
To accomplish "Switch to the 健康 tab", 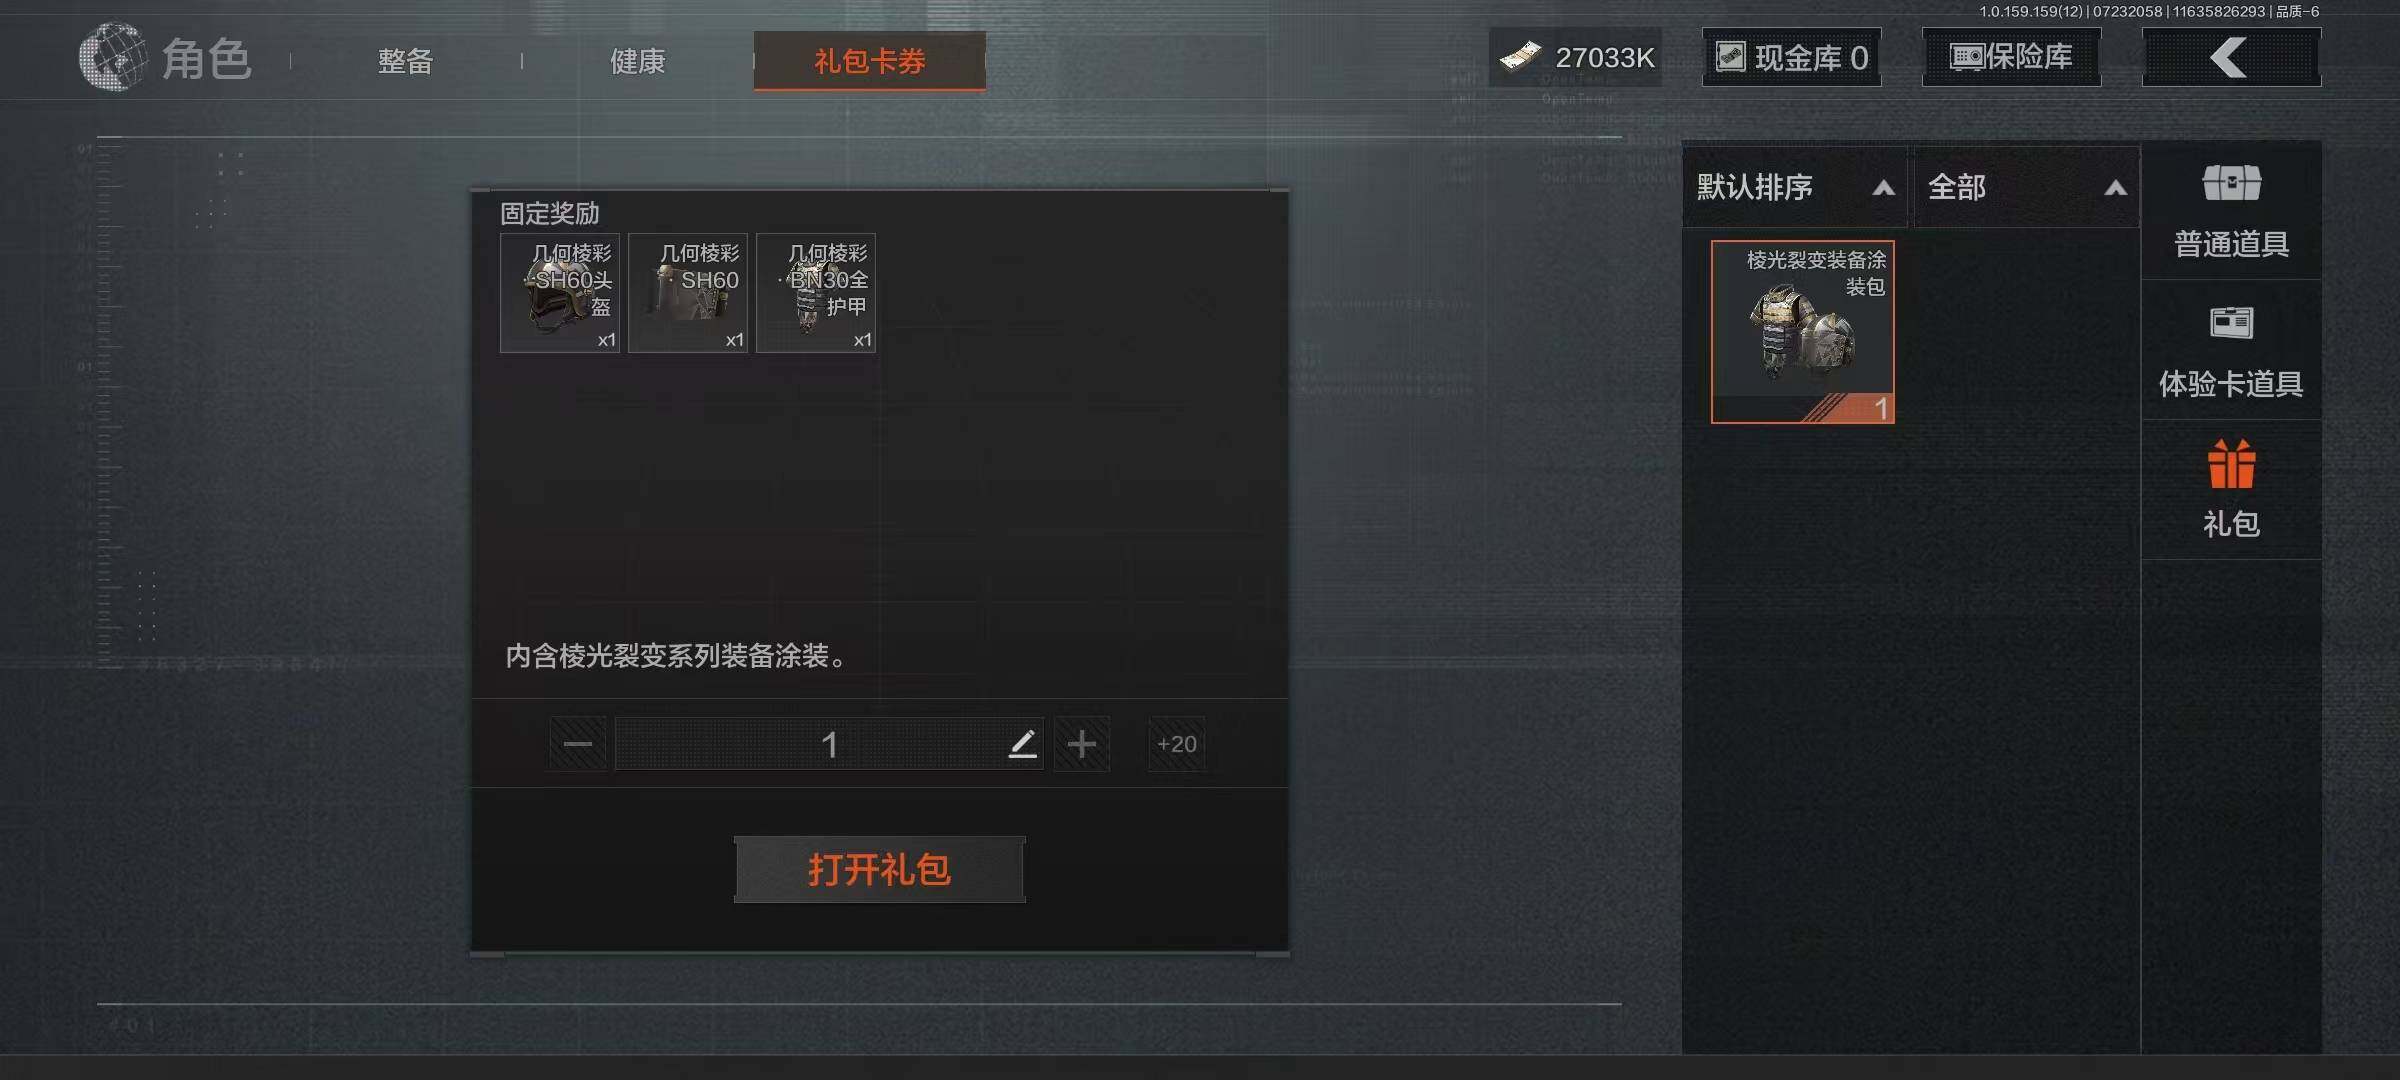I will (x=637, y=61).
